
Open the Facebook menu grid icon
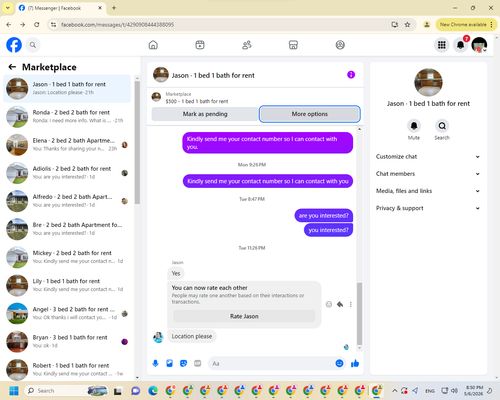coord(442,45)
